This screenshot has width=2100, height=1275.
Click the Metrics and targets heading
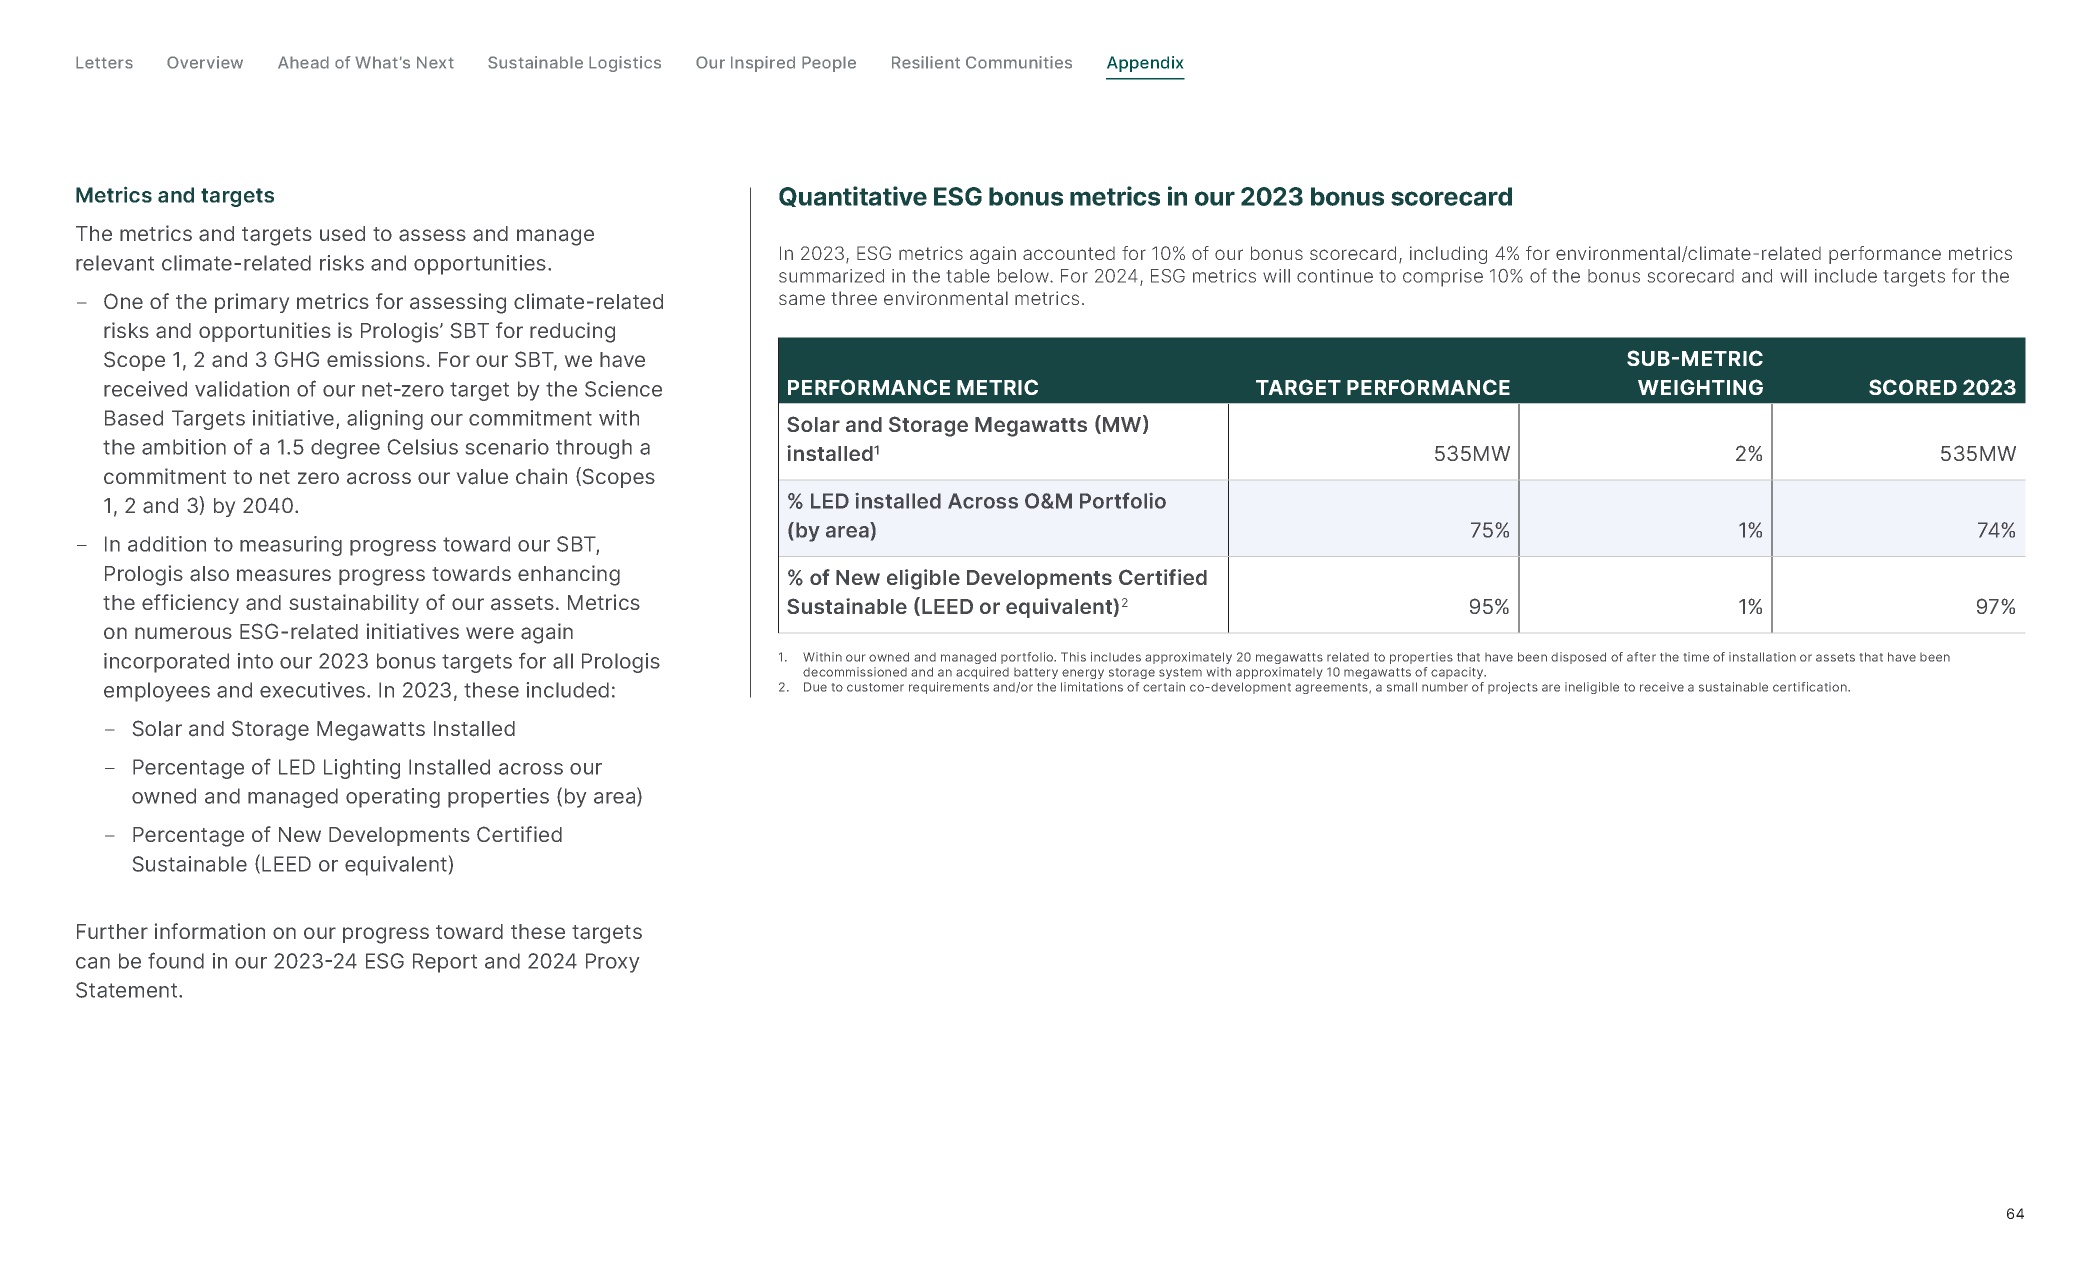(175, 196)
